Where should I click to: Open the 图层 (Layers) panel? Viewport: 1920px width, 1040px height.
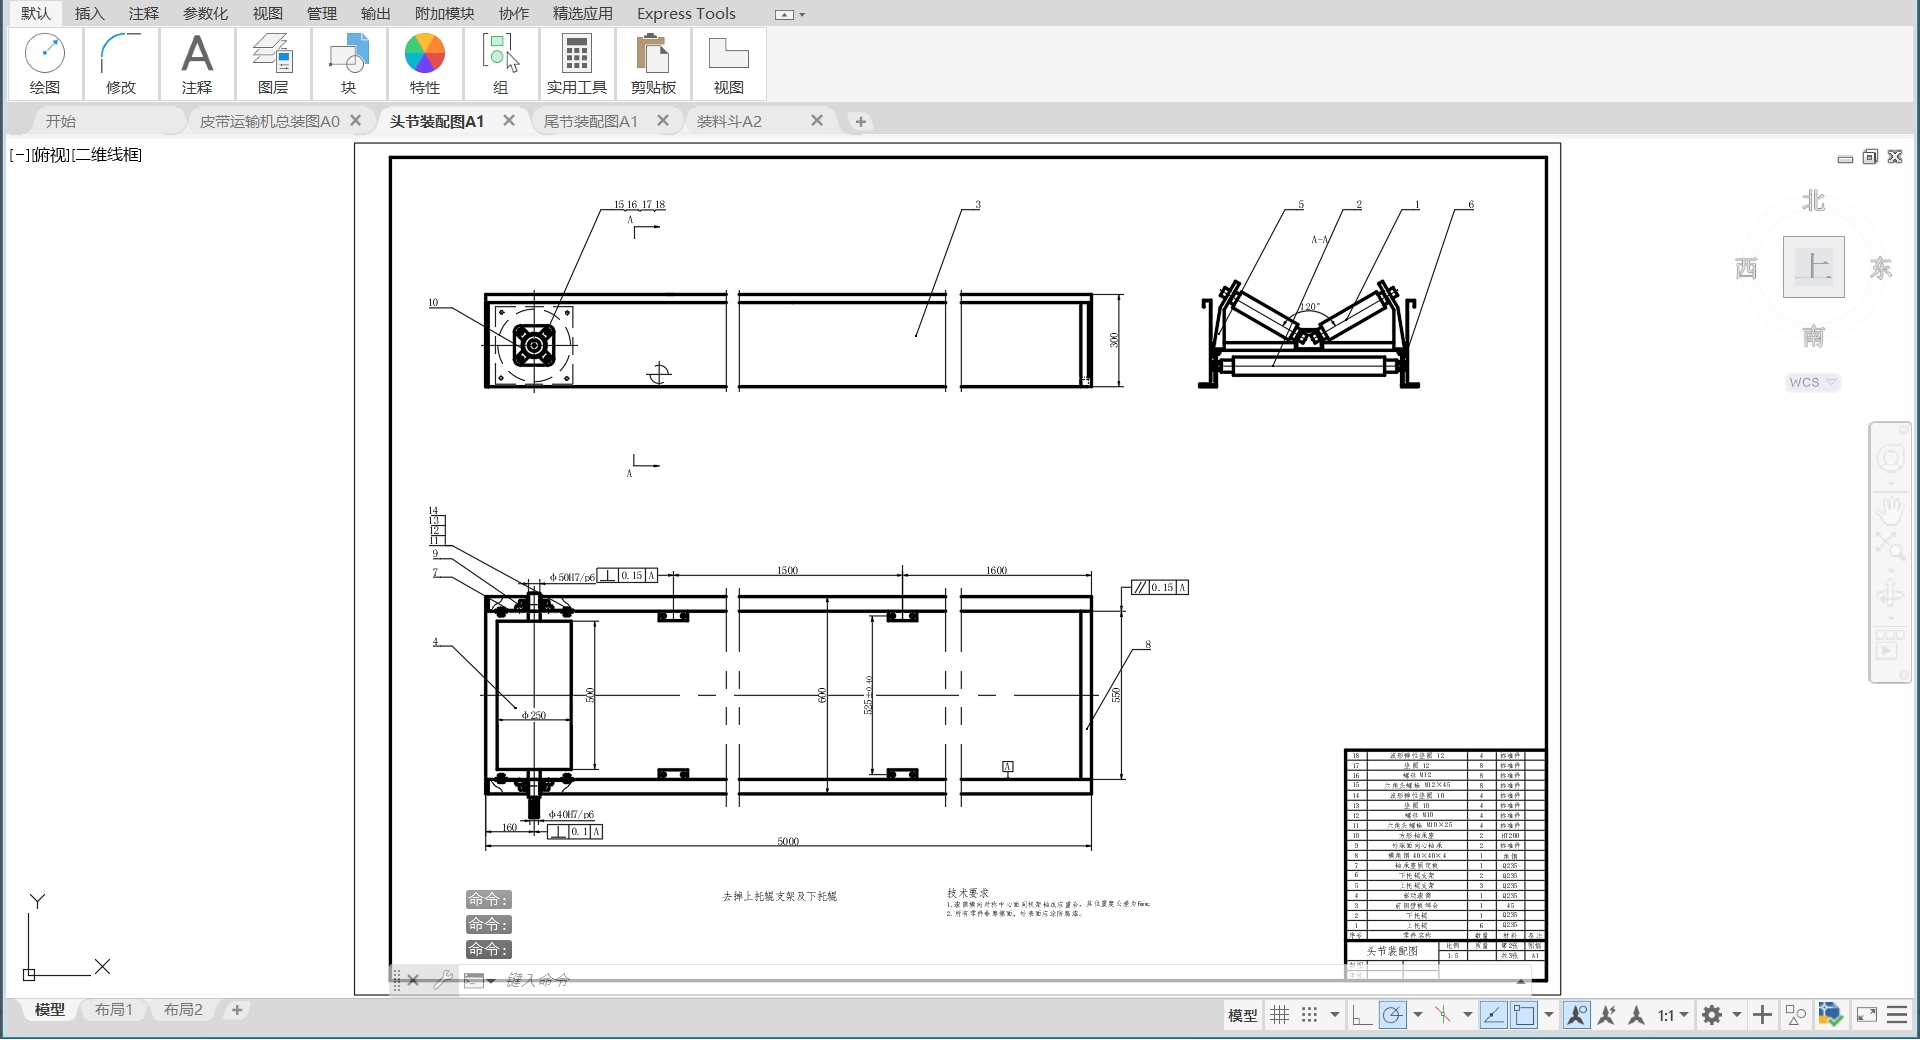[273, 64]
